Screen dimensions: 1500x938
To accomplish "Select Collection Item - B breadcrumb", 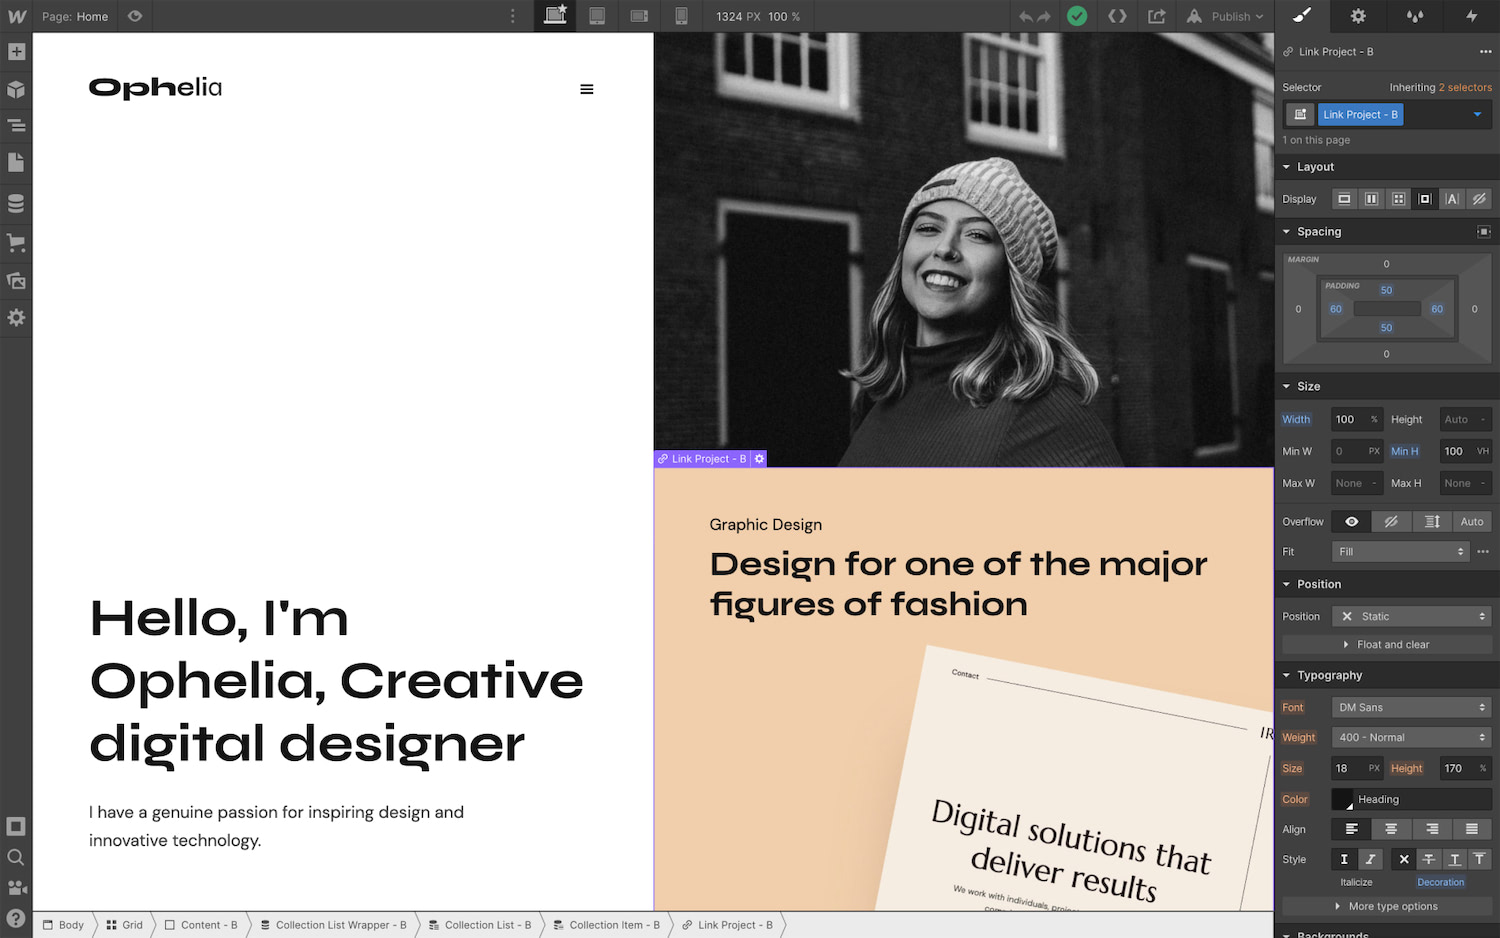I will (606, 925).
